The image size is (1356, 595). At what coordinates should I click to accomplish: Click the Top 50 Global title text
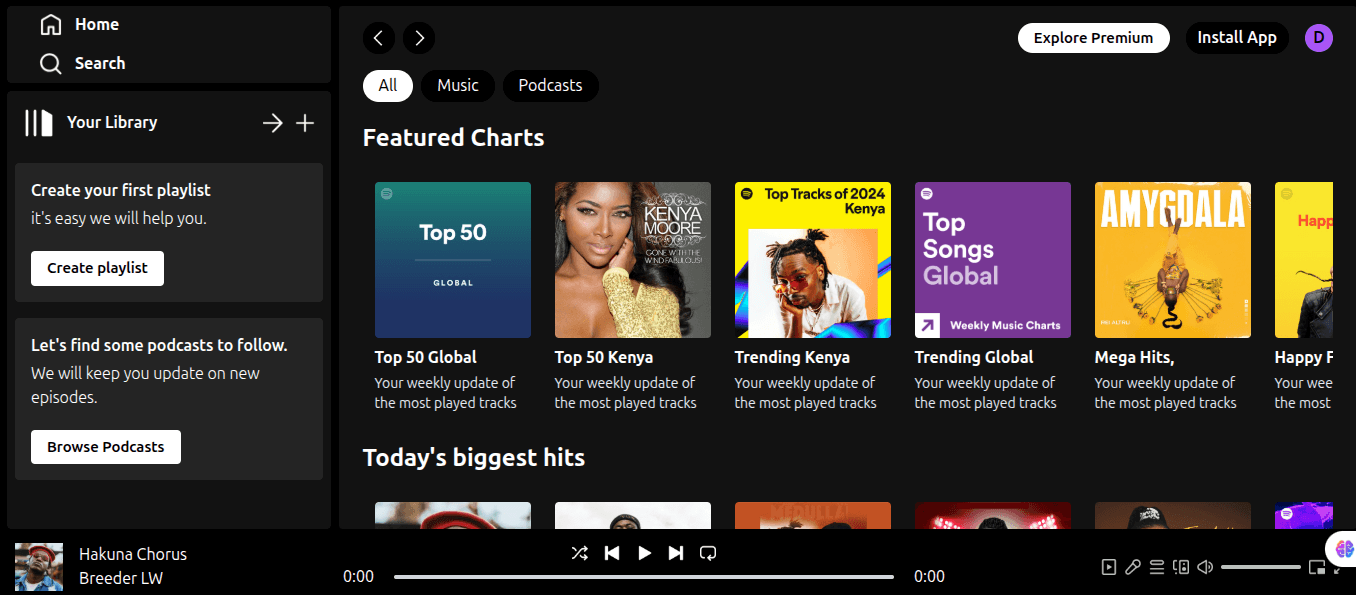(x=426, y=357)
